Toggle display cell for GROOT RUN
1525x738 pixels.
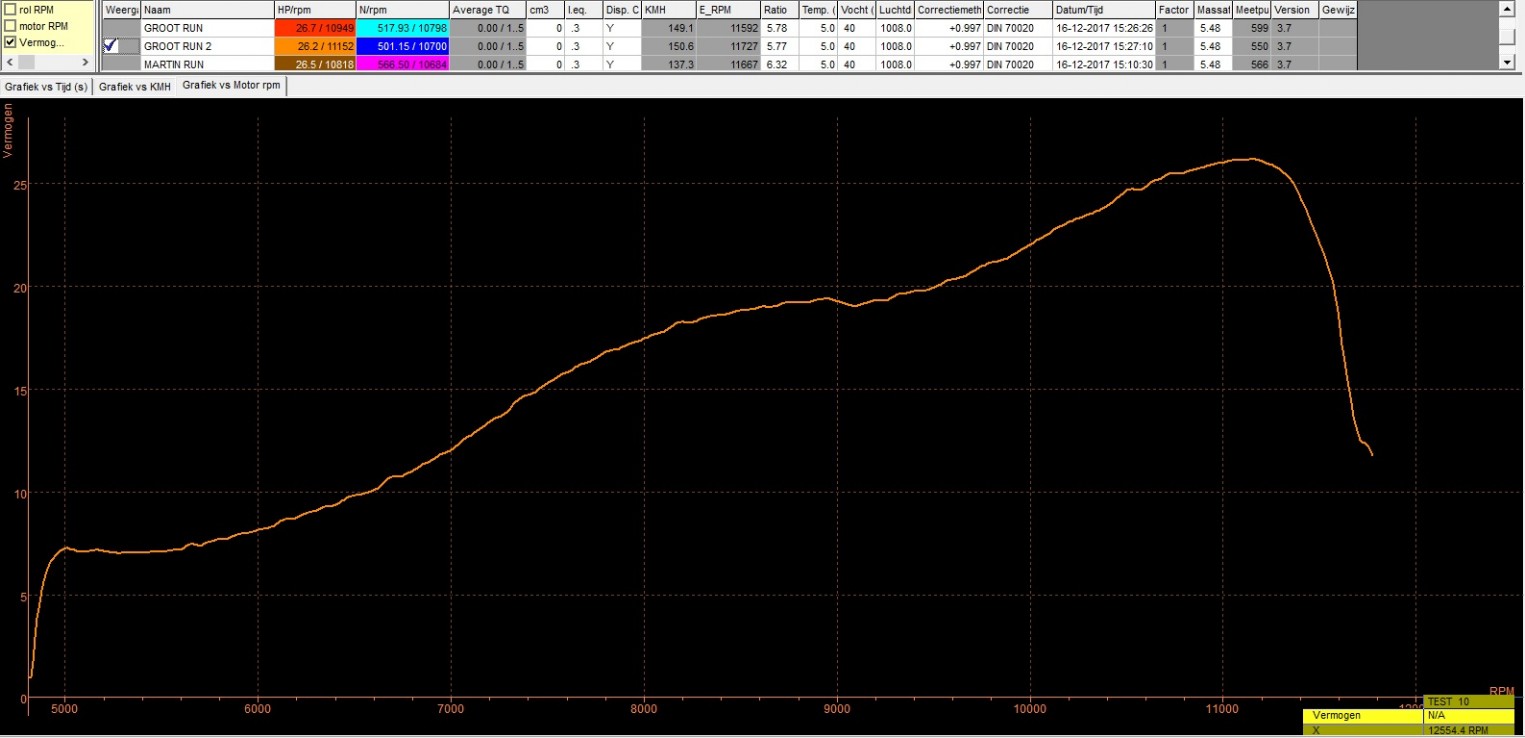click(x=121, y=28)
